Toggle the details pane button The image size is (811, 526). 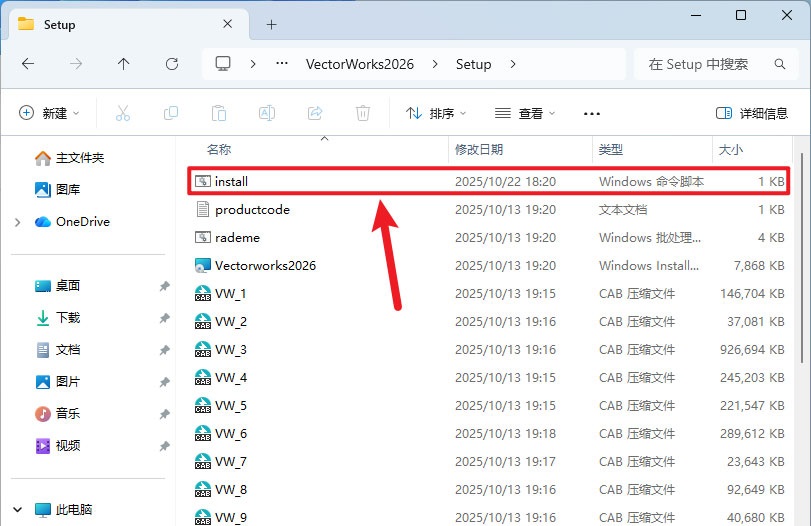pyautogui.click(x=752, y=113)
